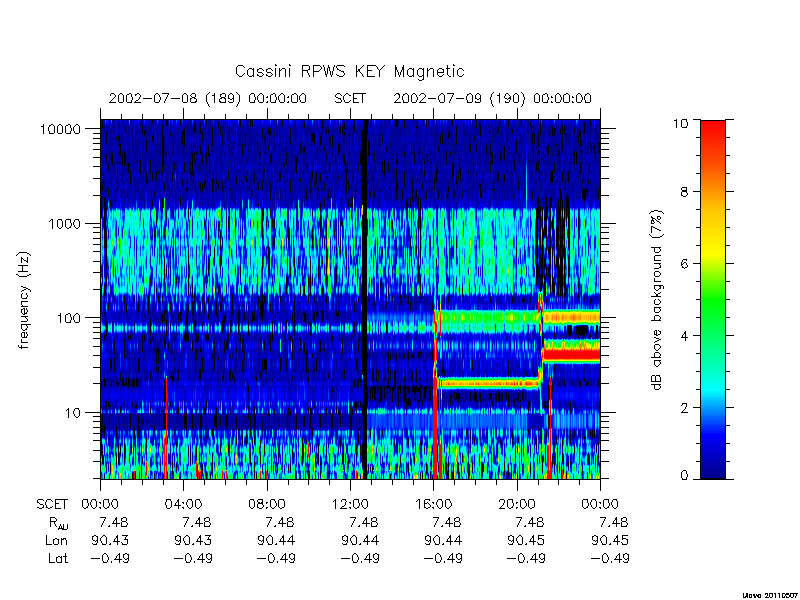Image resolution: width=800 pixels, height=600 pixels.
Task: Click the 6 label on the colorbar
Action: [685, 264]
